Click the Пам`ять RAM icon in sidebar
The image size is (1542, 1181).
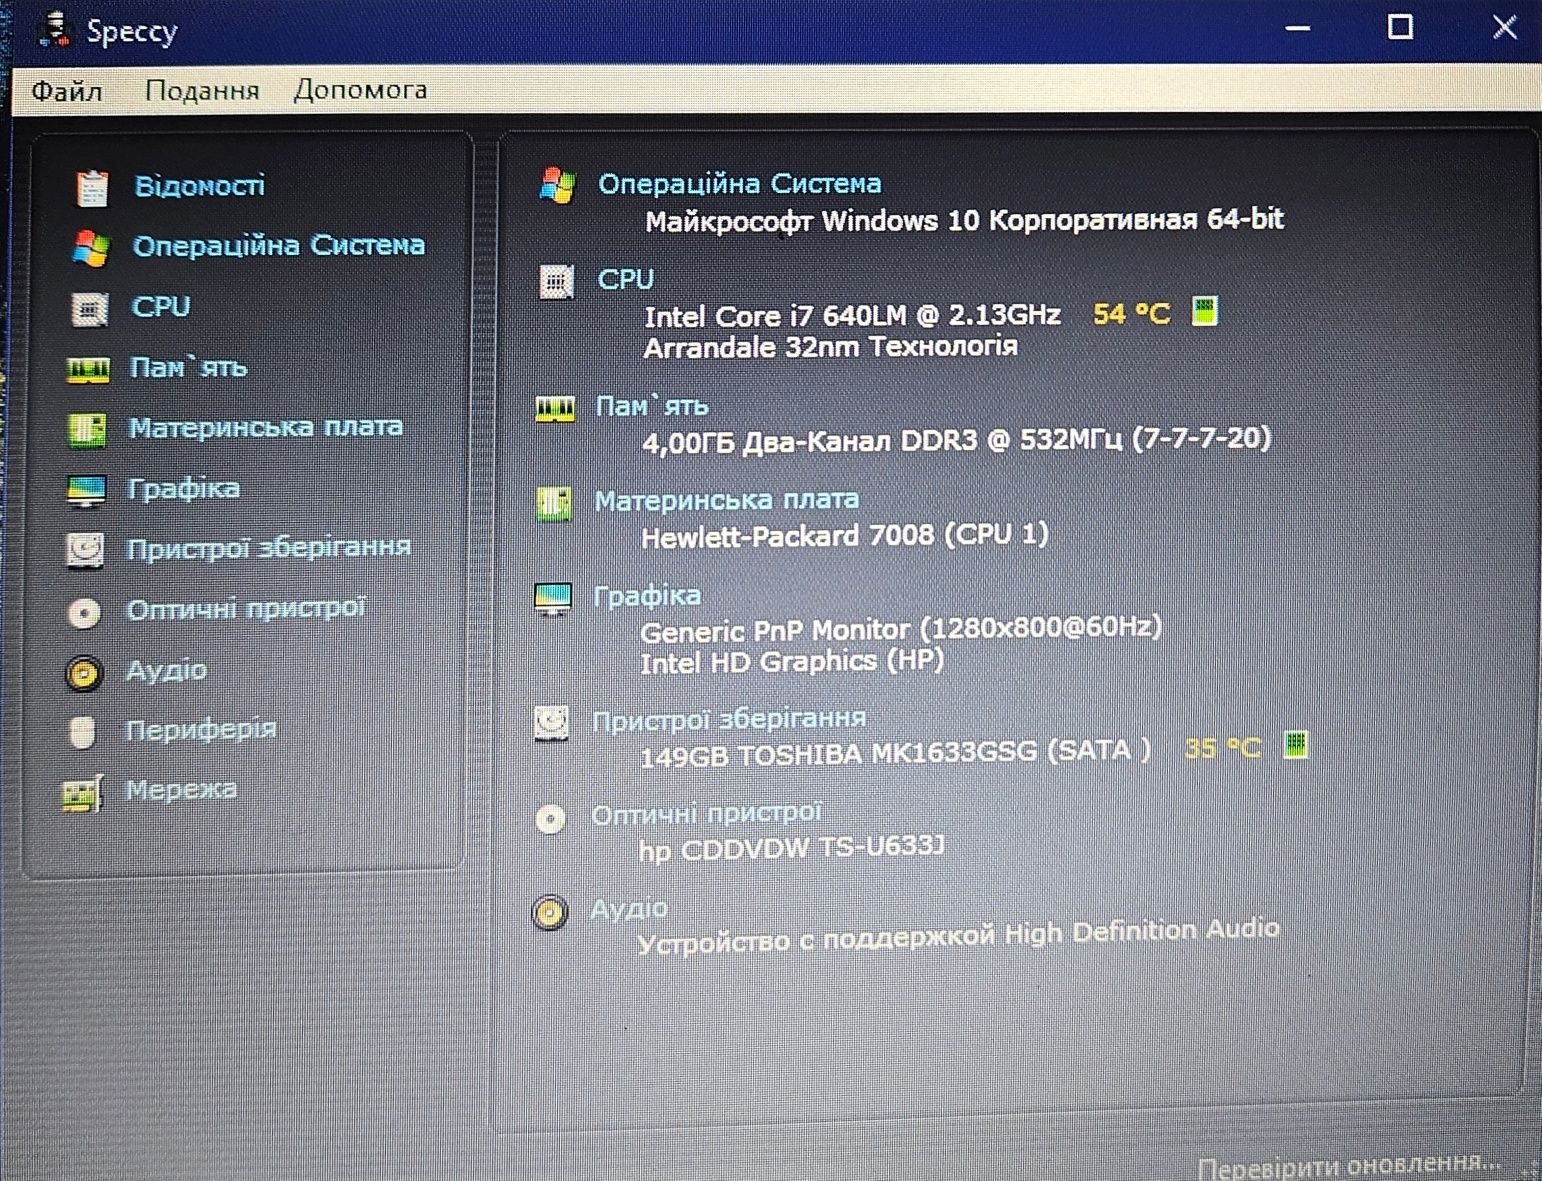point(88,370)
